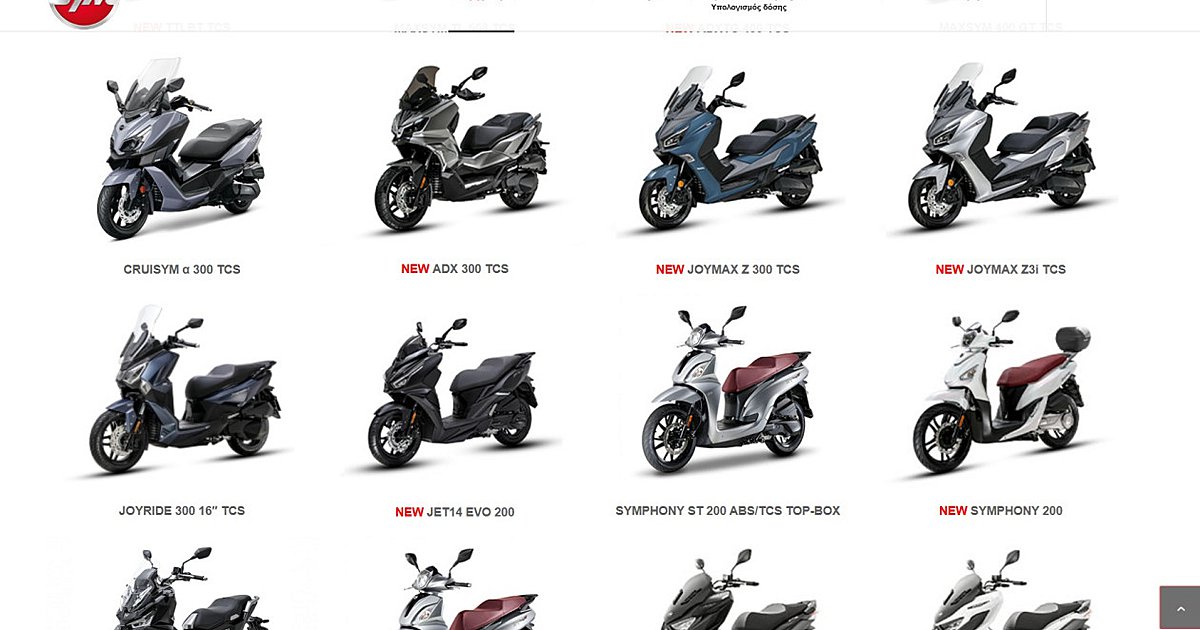Go to NEW SYMPHONY 200 page

pyautogui.click(x=1000, y=511)
